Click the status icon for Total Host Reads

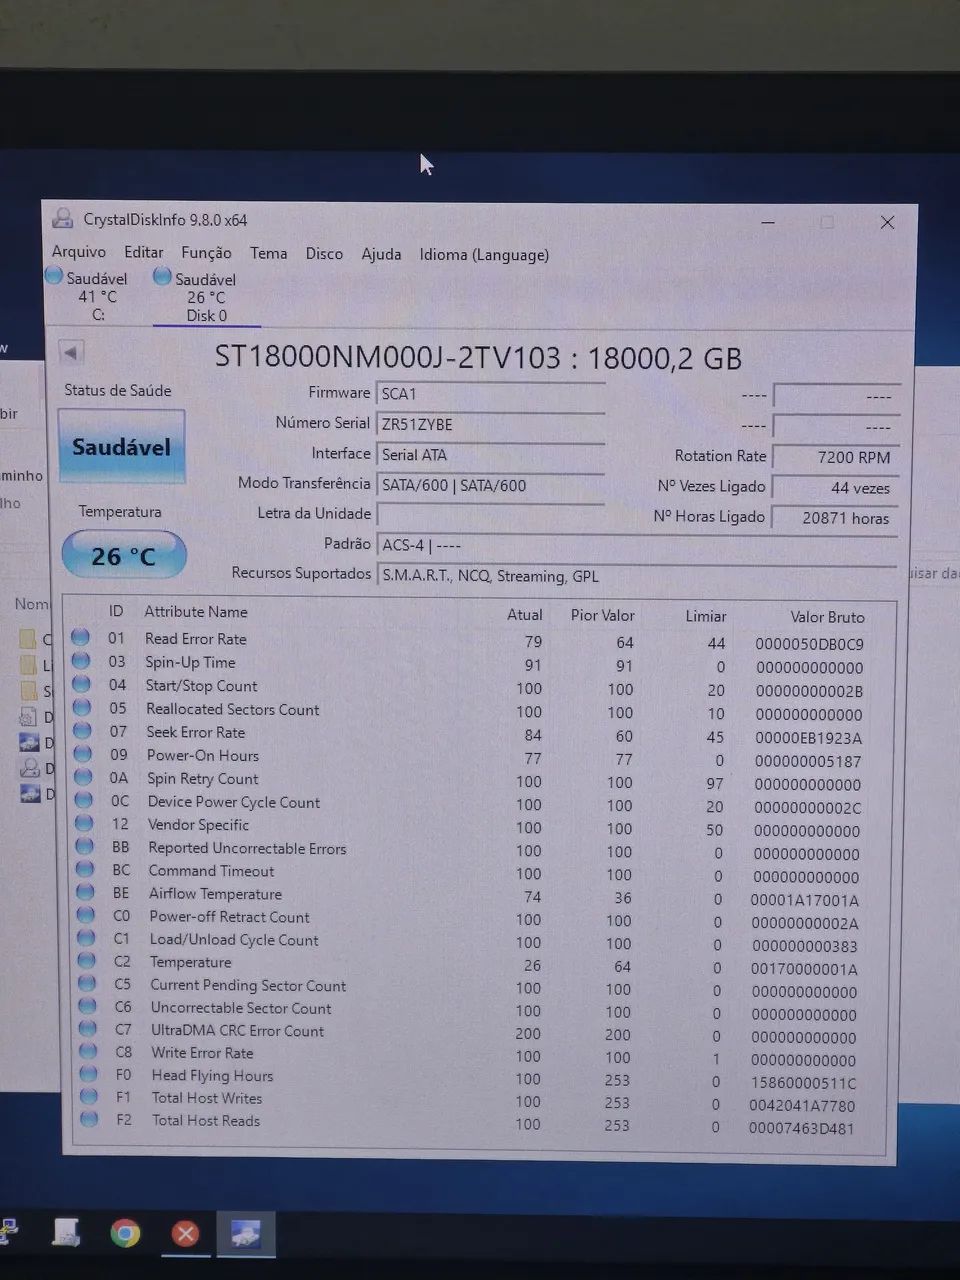click(x=90, y=1119)
